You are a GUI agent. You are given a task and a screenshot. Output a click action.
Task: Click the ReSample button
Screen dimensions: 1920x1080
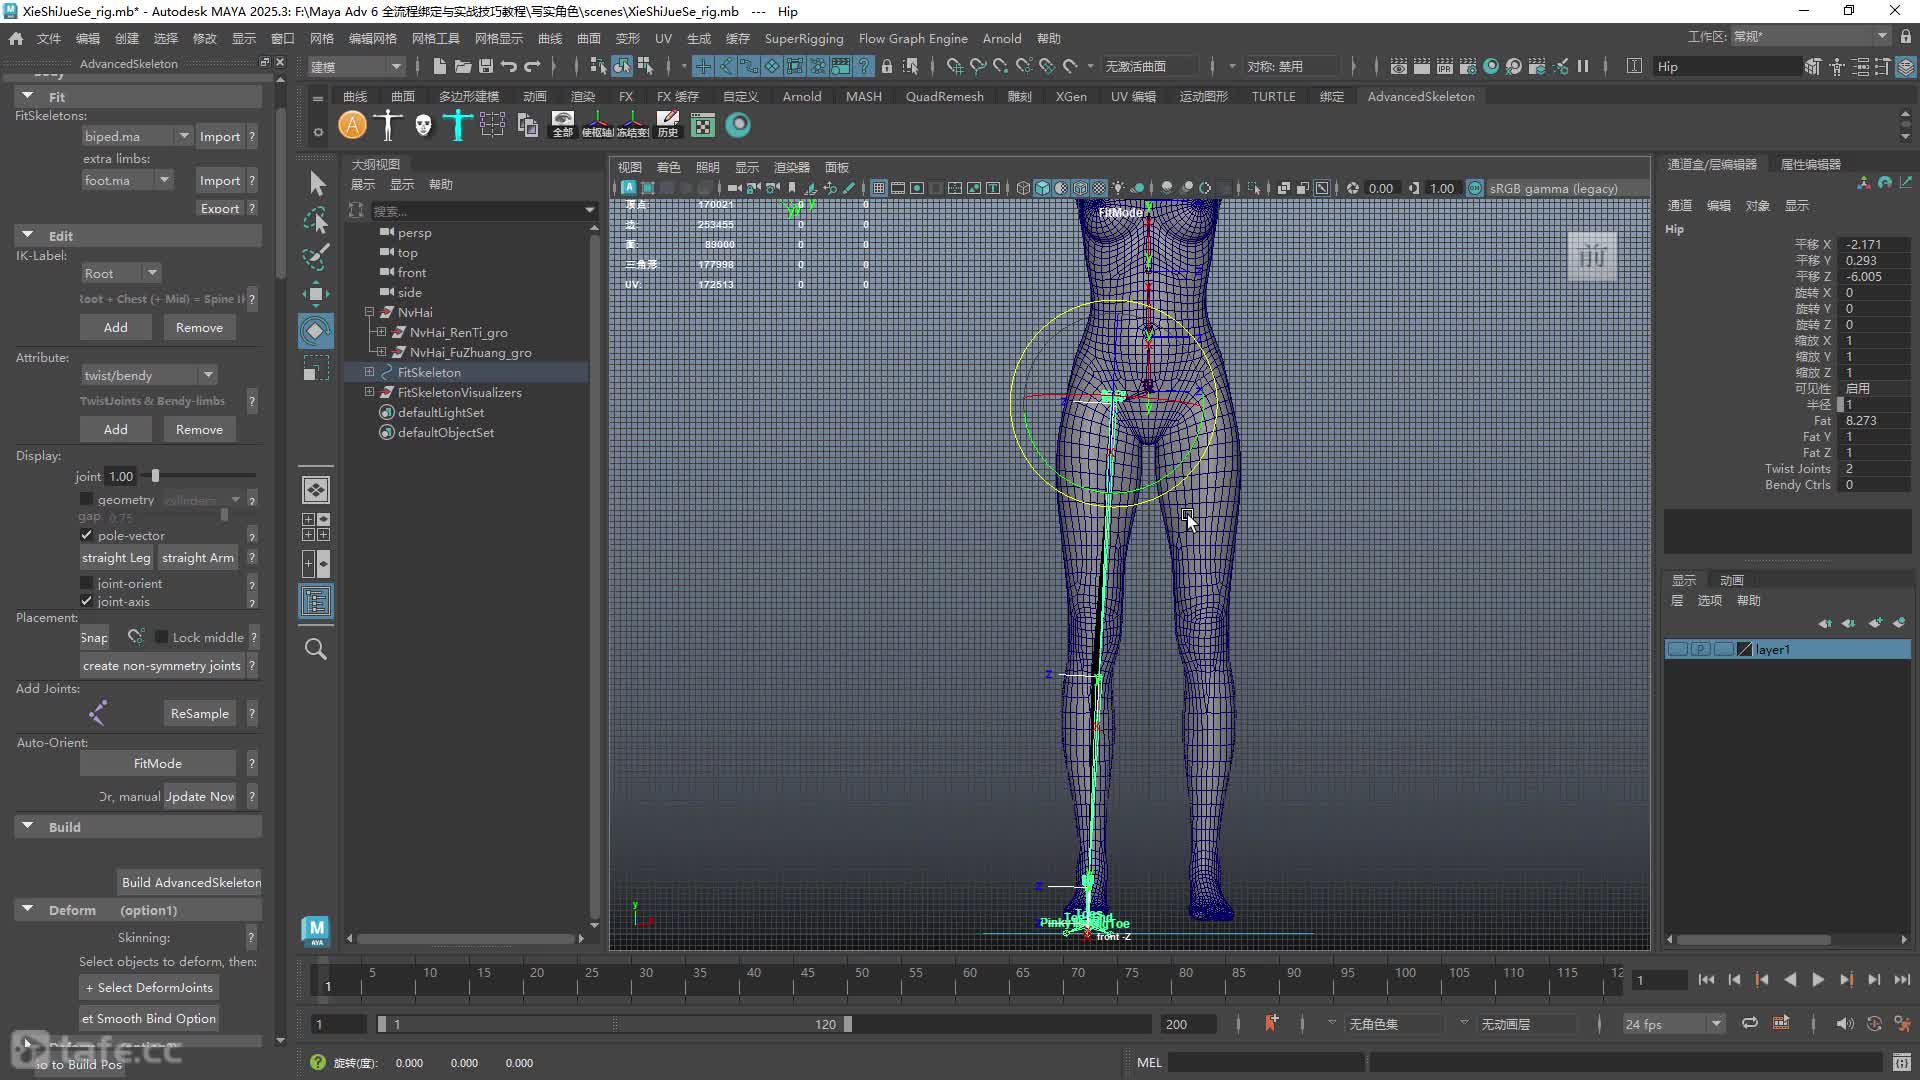click(199, 713)
